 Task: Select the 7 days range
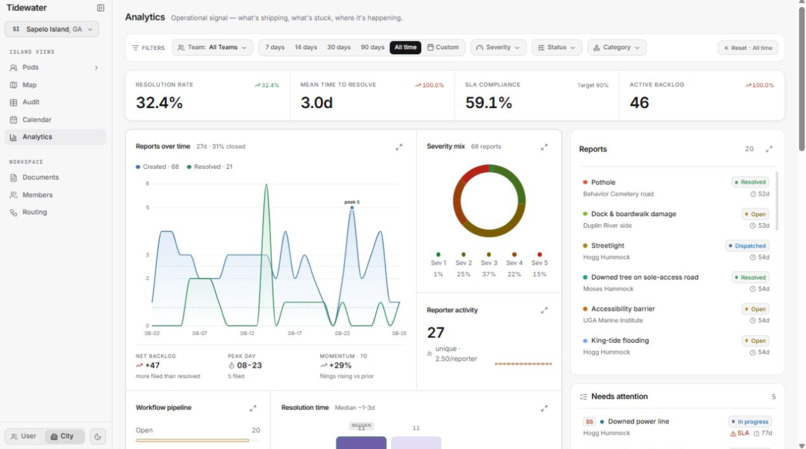pos(274,47)
